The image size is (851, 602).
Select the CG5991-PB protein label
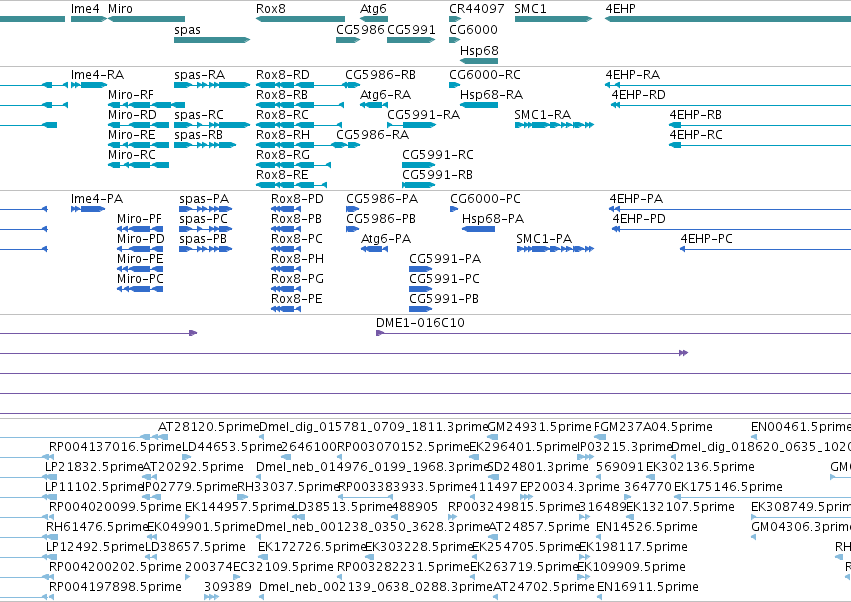point(444,299)
